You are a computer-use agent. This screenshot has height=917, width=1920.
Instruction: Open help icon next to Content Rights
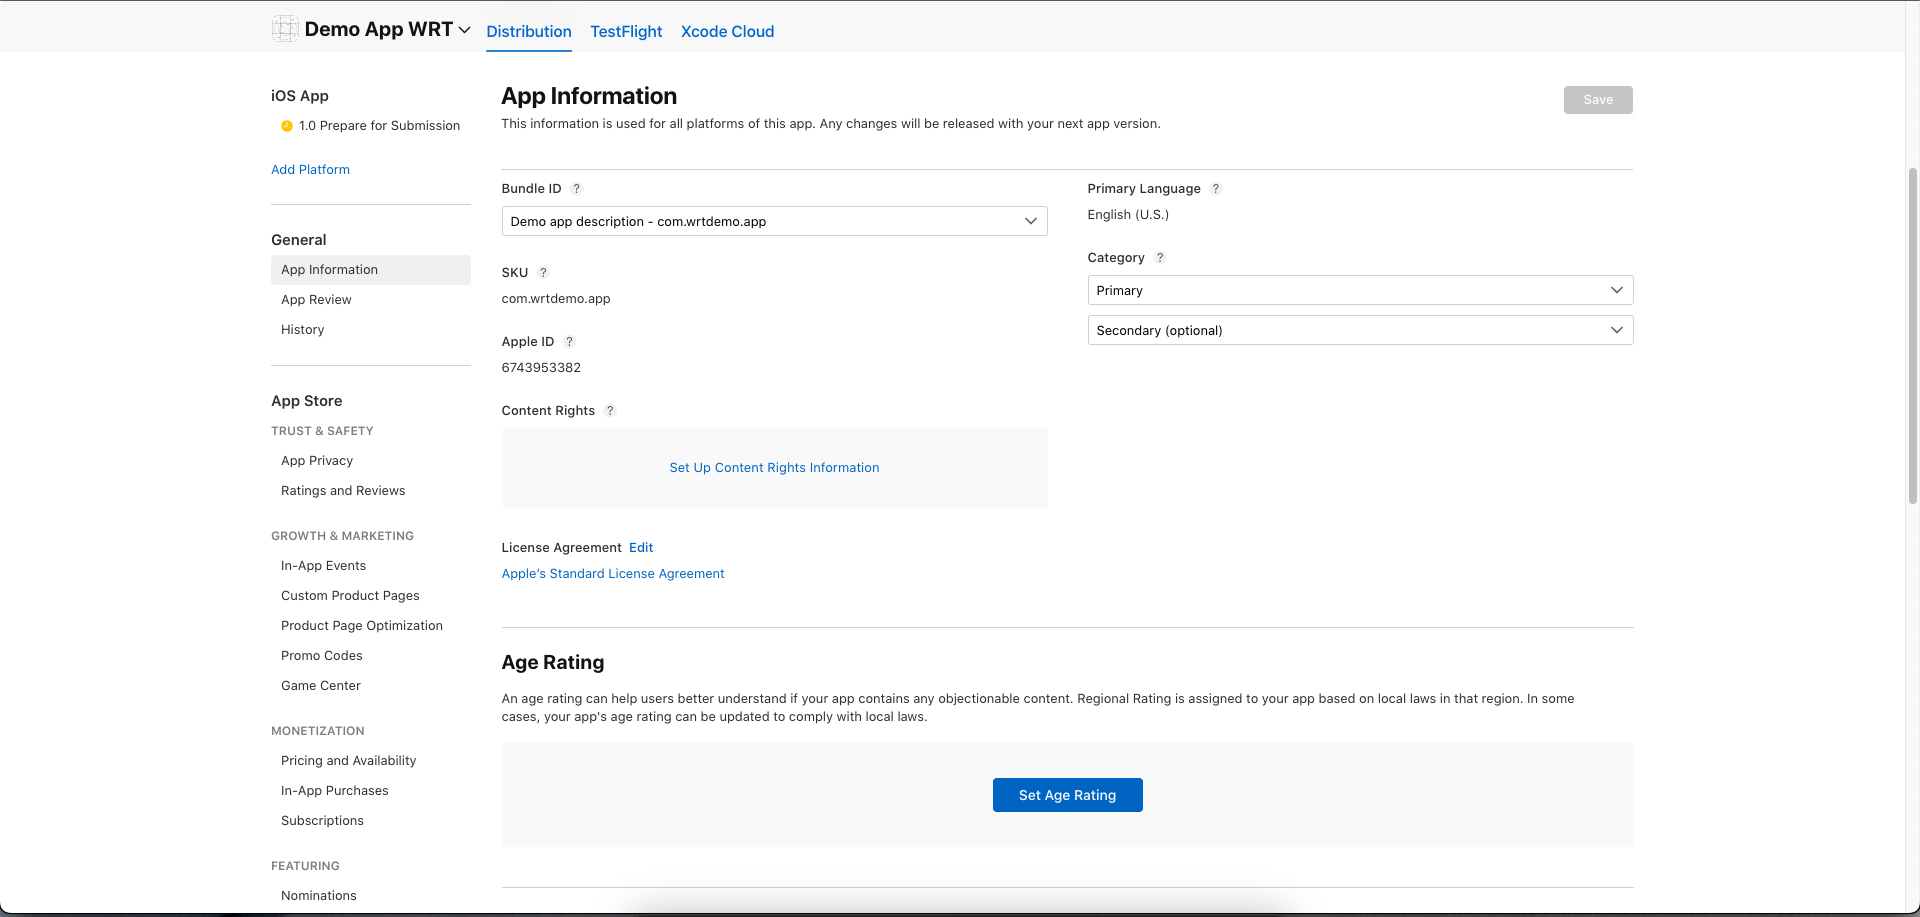point(611,411)
